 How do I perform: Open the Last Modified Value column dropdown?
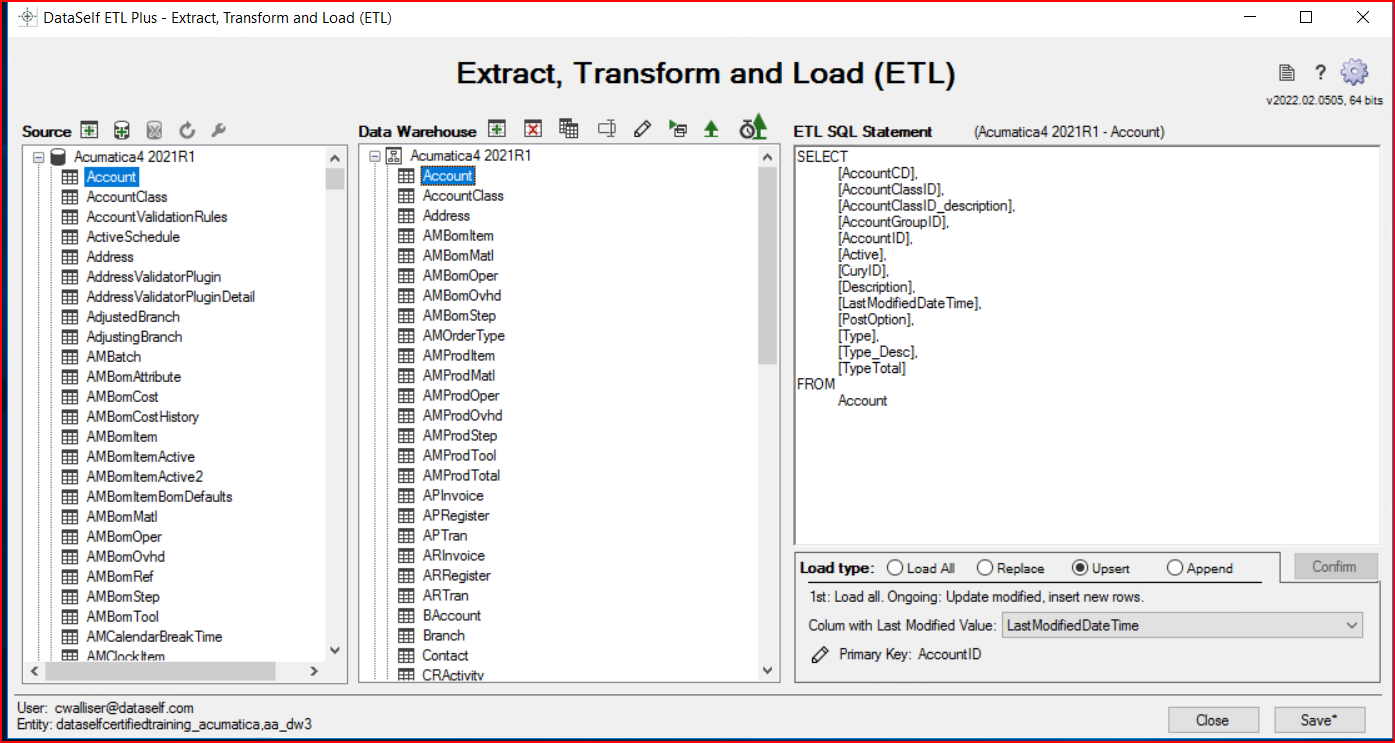pos(1352,625)
